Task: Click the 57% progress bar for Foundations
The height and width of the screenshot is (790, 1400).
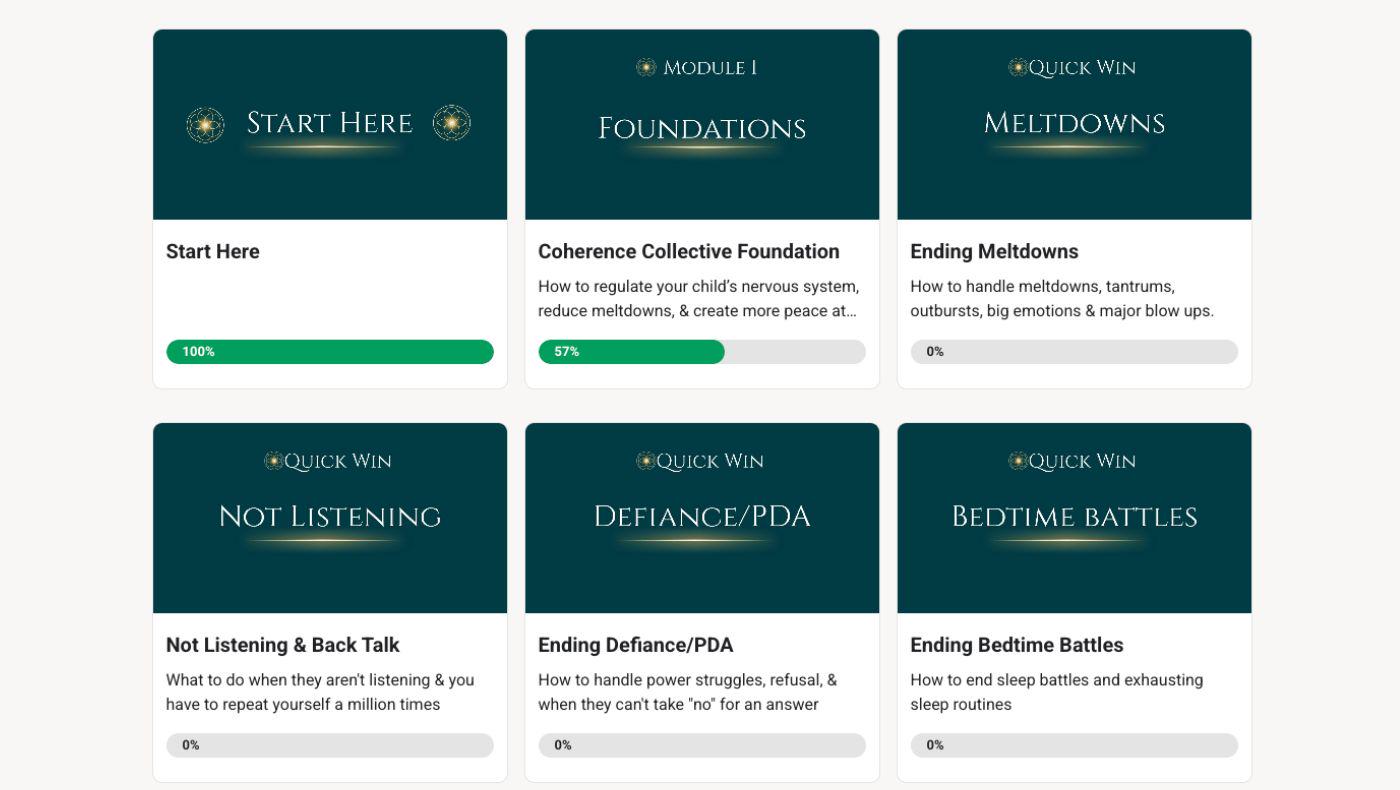Action: click(702, 352)
